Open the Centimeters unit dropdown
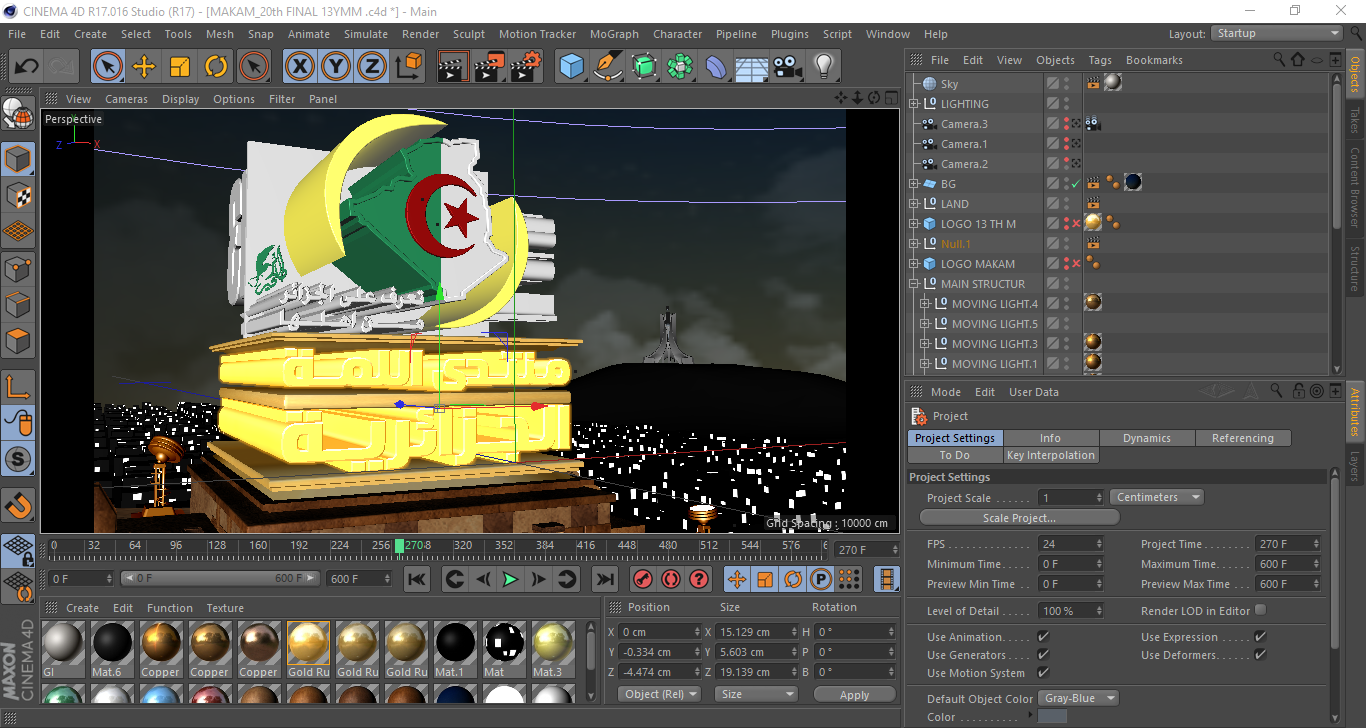The image size is (1366, 728). click(x=1156, y=497)
